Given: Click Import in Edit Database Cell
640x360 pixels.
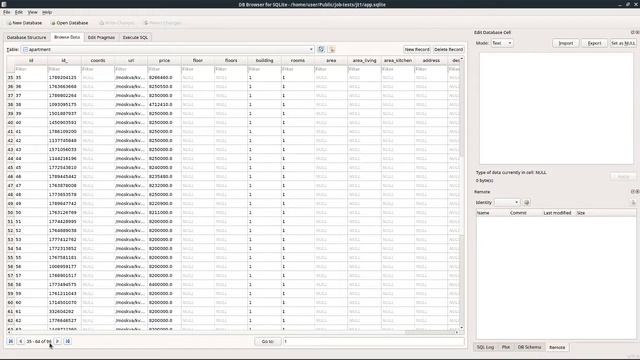Looking at the screenshot, I should click(x=566, y=43).
